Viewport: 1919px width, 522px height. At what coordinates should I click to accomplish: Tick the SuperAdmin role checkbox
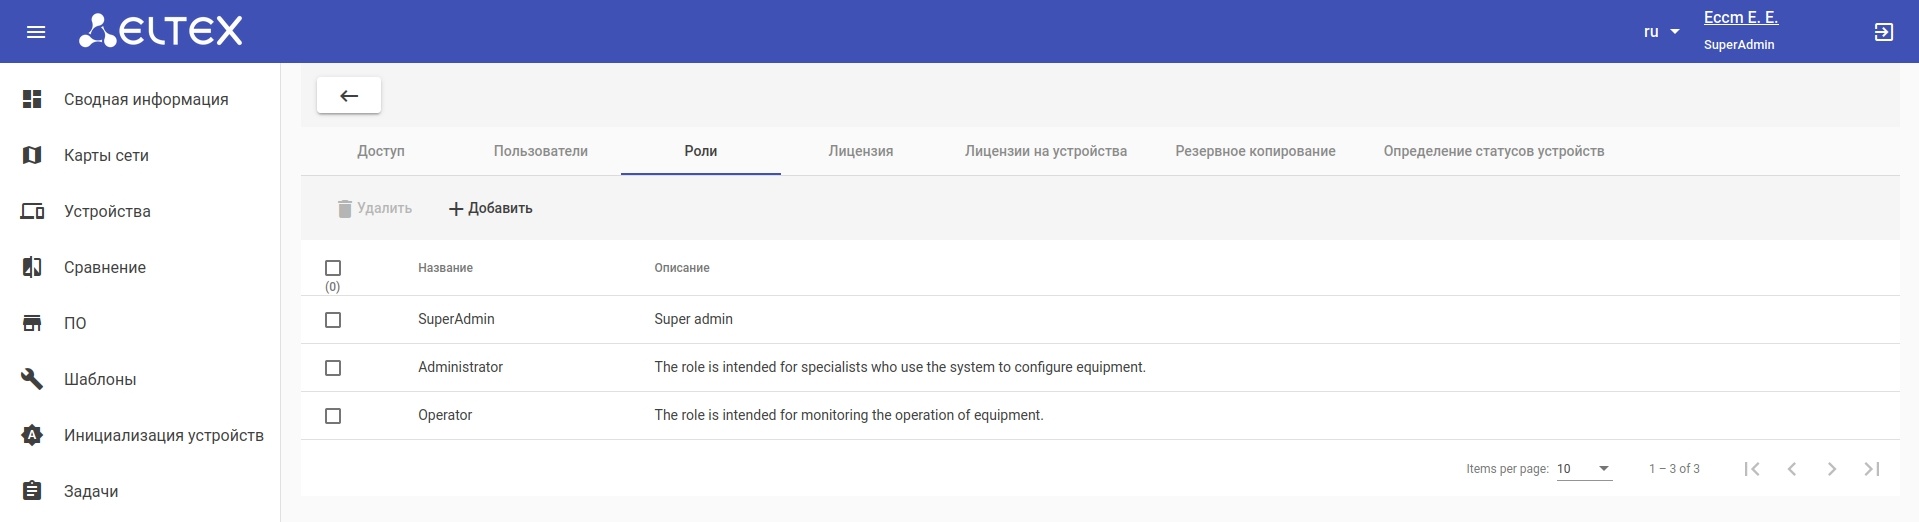coord(333,320)
